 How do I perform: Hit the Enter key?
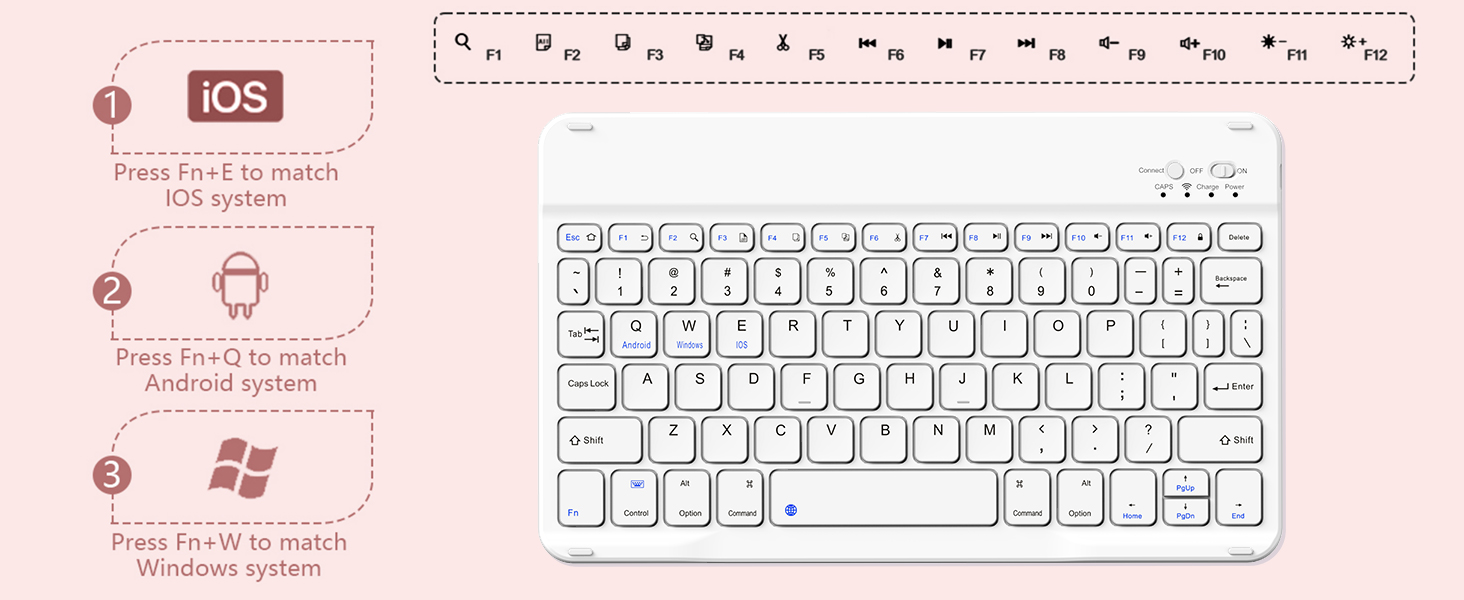point(1233,386)
